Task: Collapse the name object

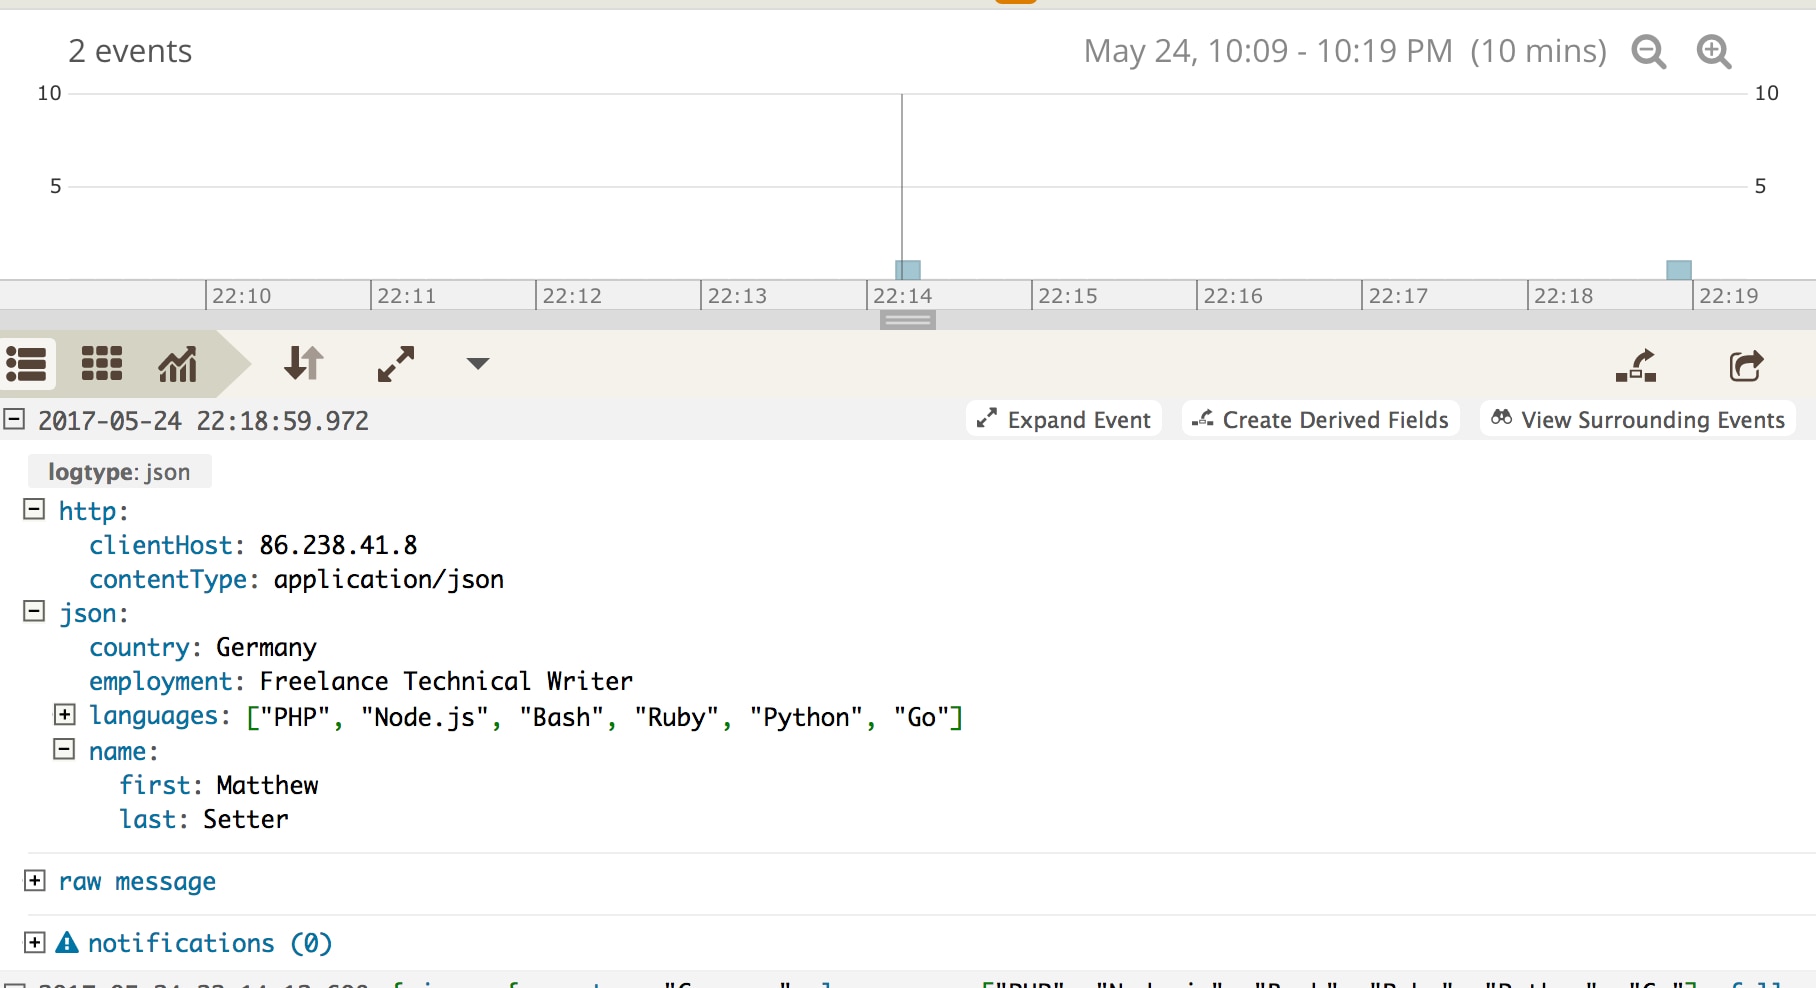Action: click(64, 749)
